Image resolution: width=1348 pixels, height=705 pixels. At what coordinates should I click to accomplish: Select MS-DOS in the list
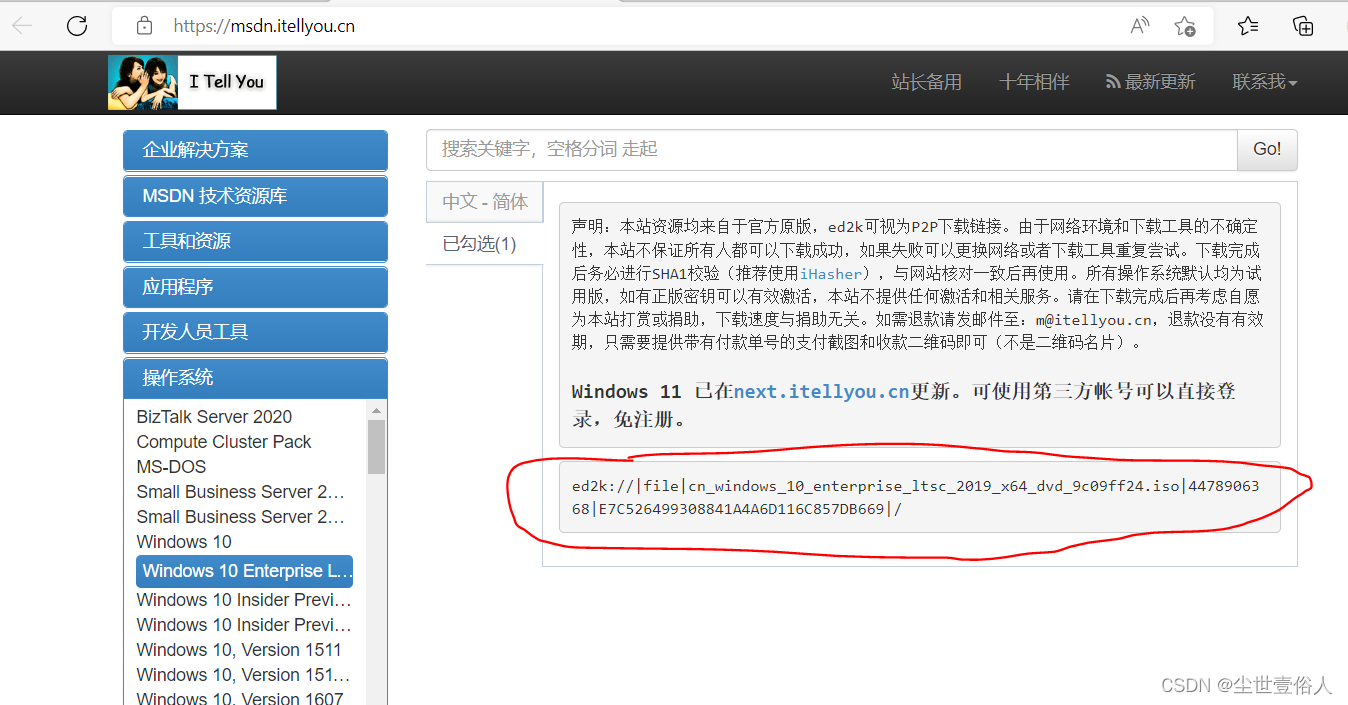[x=171, y=467]
